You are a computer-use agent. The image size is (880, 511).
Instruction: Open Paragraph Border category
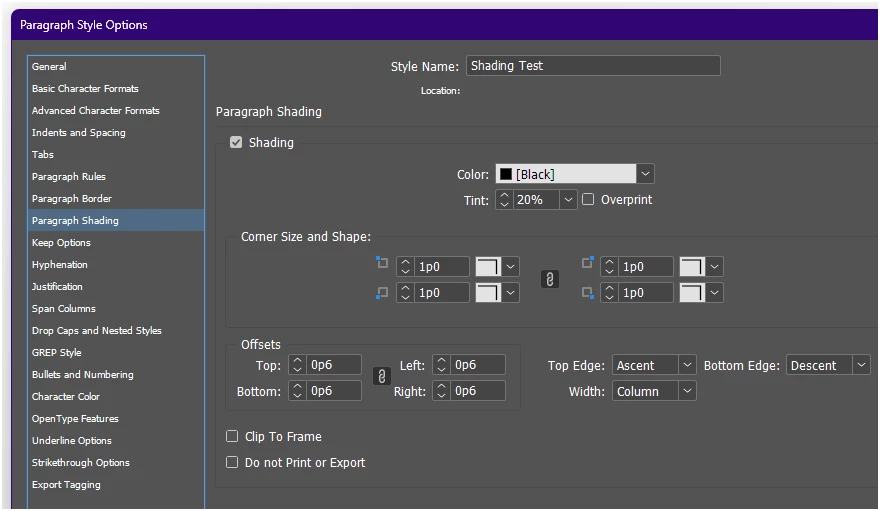pos(116,199)
